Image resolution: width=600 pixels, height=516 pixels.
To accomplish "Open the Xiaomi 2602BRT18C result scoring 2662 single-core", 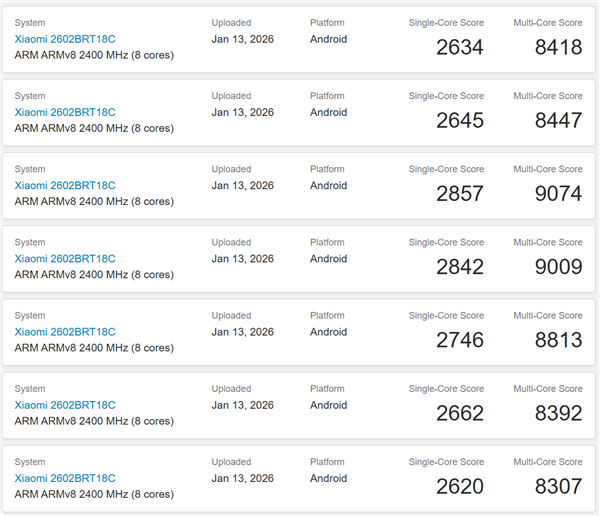I will tap(65, 405).
